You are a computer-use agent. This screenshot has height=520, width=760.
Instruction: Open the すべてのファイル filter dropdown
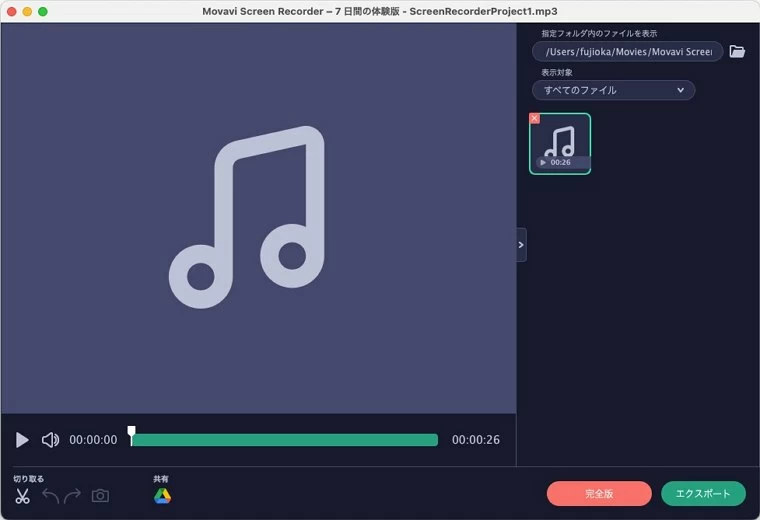pos(613,90)
